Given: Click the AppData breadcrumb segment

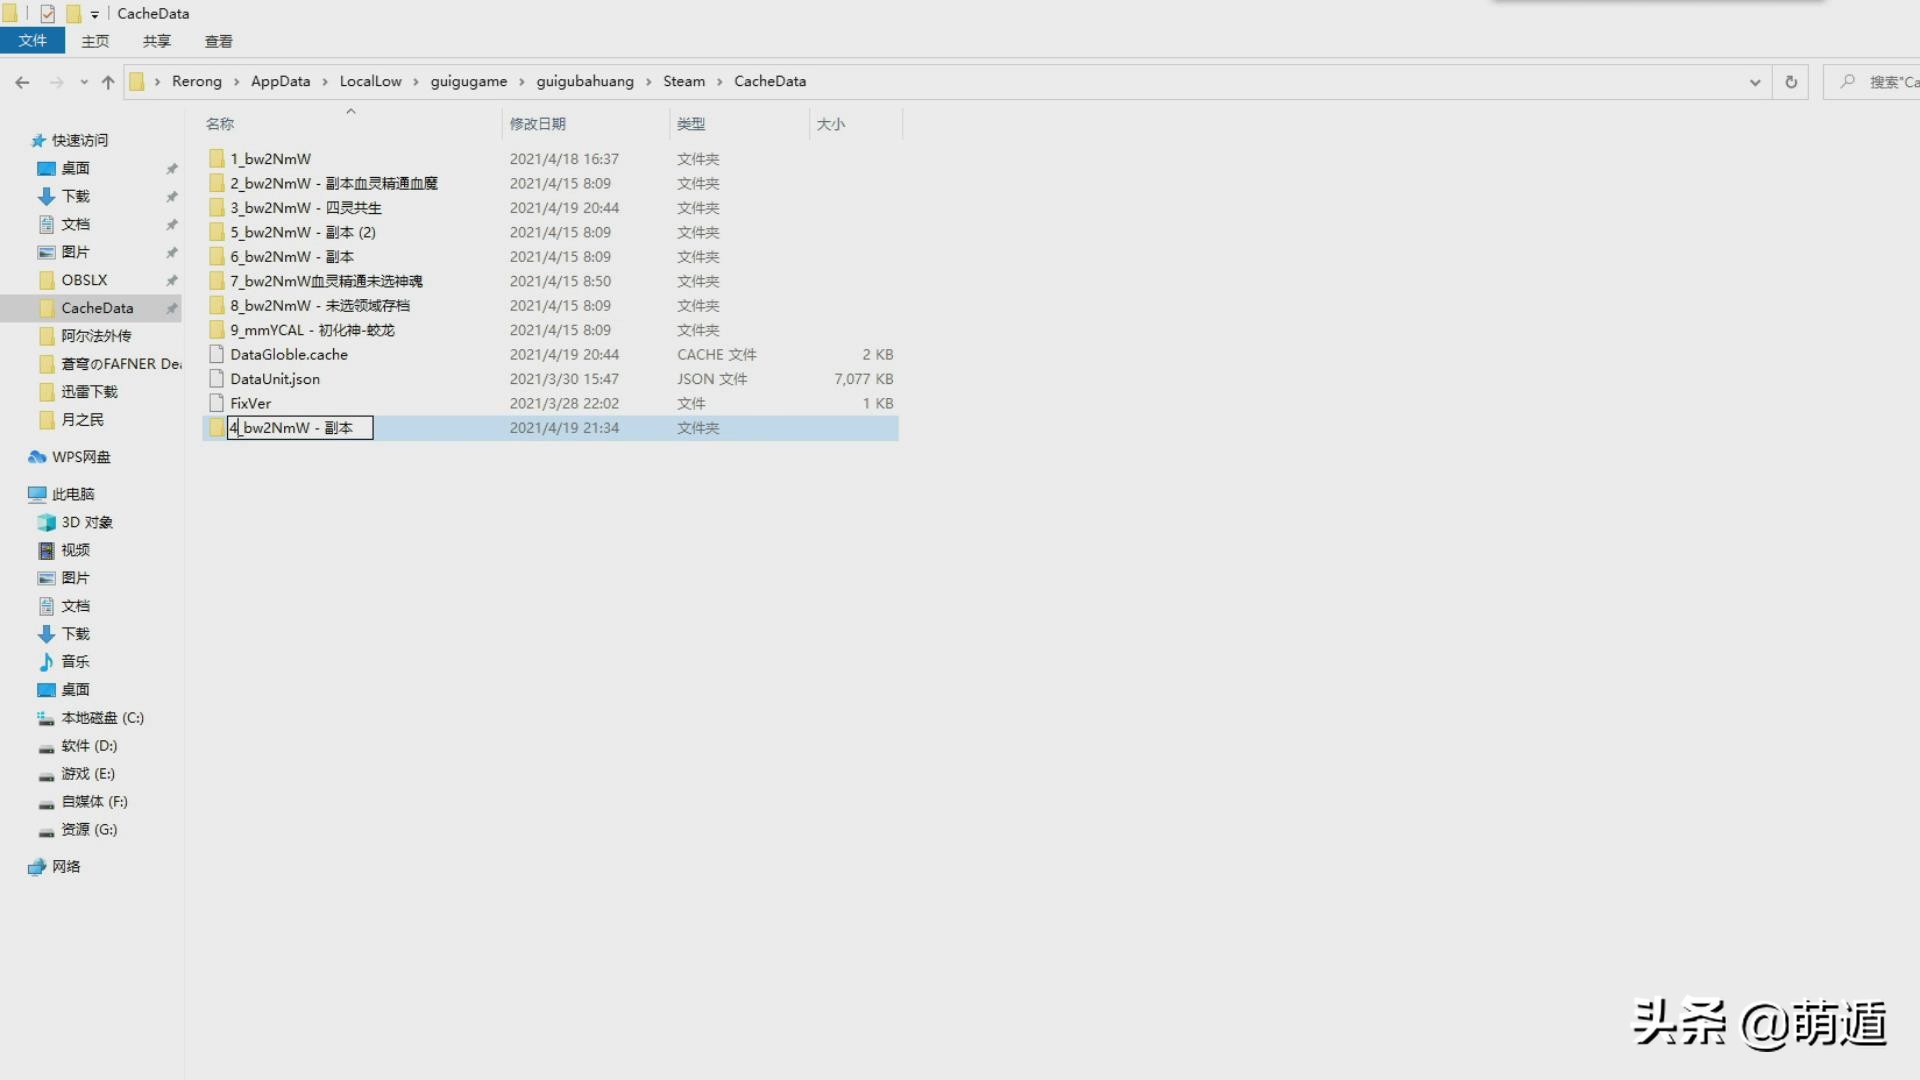Looking at the screenshot, I should pyautogui.click(x=280, y=82).
